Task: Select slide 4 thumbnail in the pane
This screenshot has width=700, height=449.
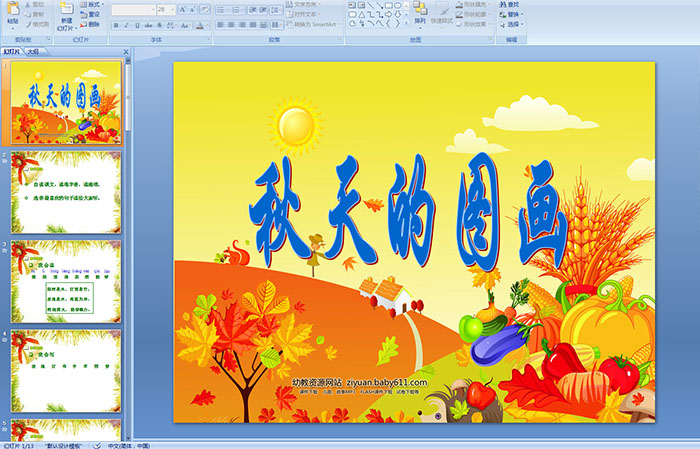Action: tap(66, 371)
